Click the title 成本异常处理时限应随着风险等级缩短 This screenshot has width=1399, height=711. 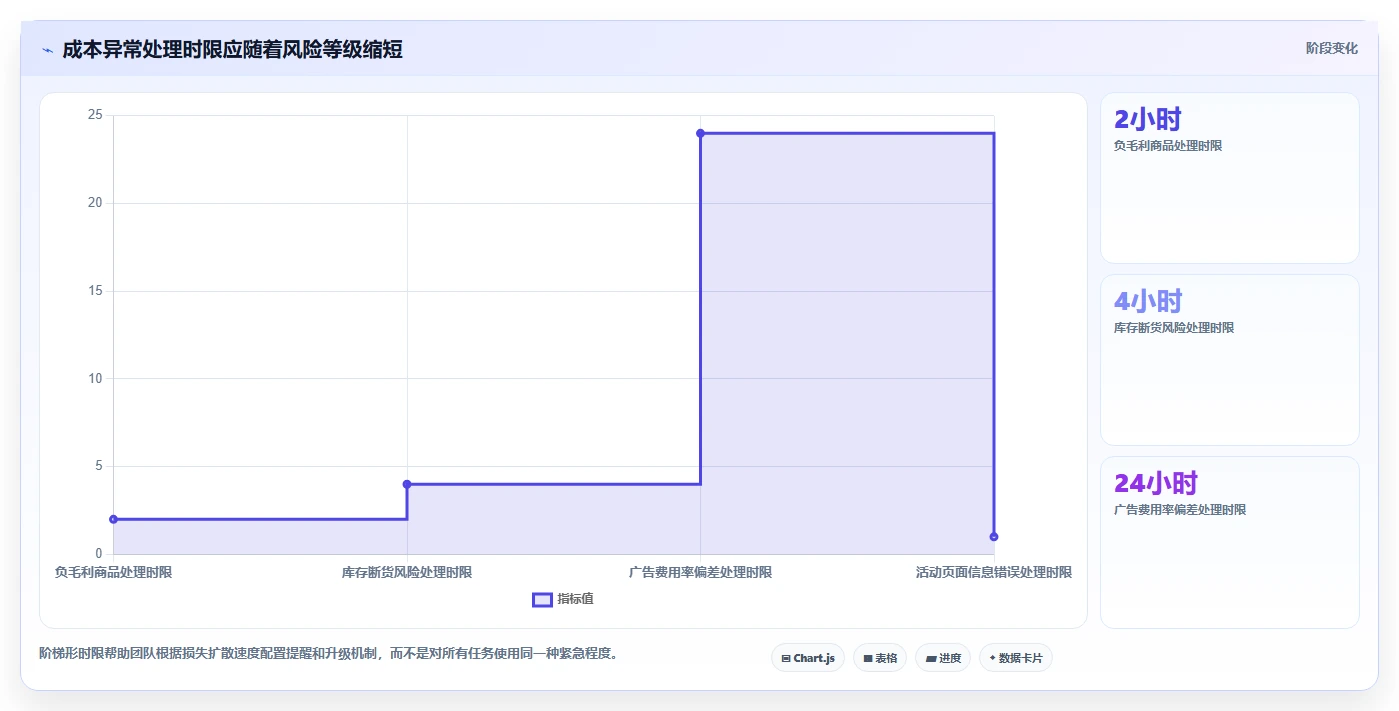(x=232, y=49)
